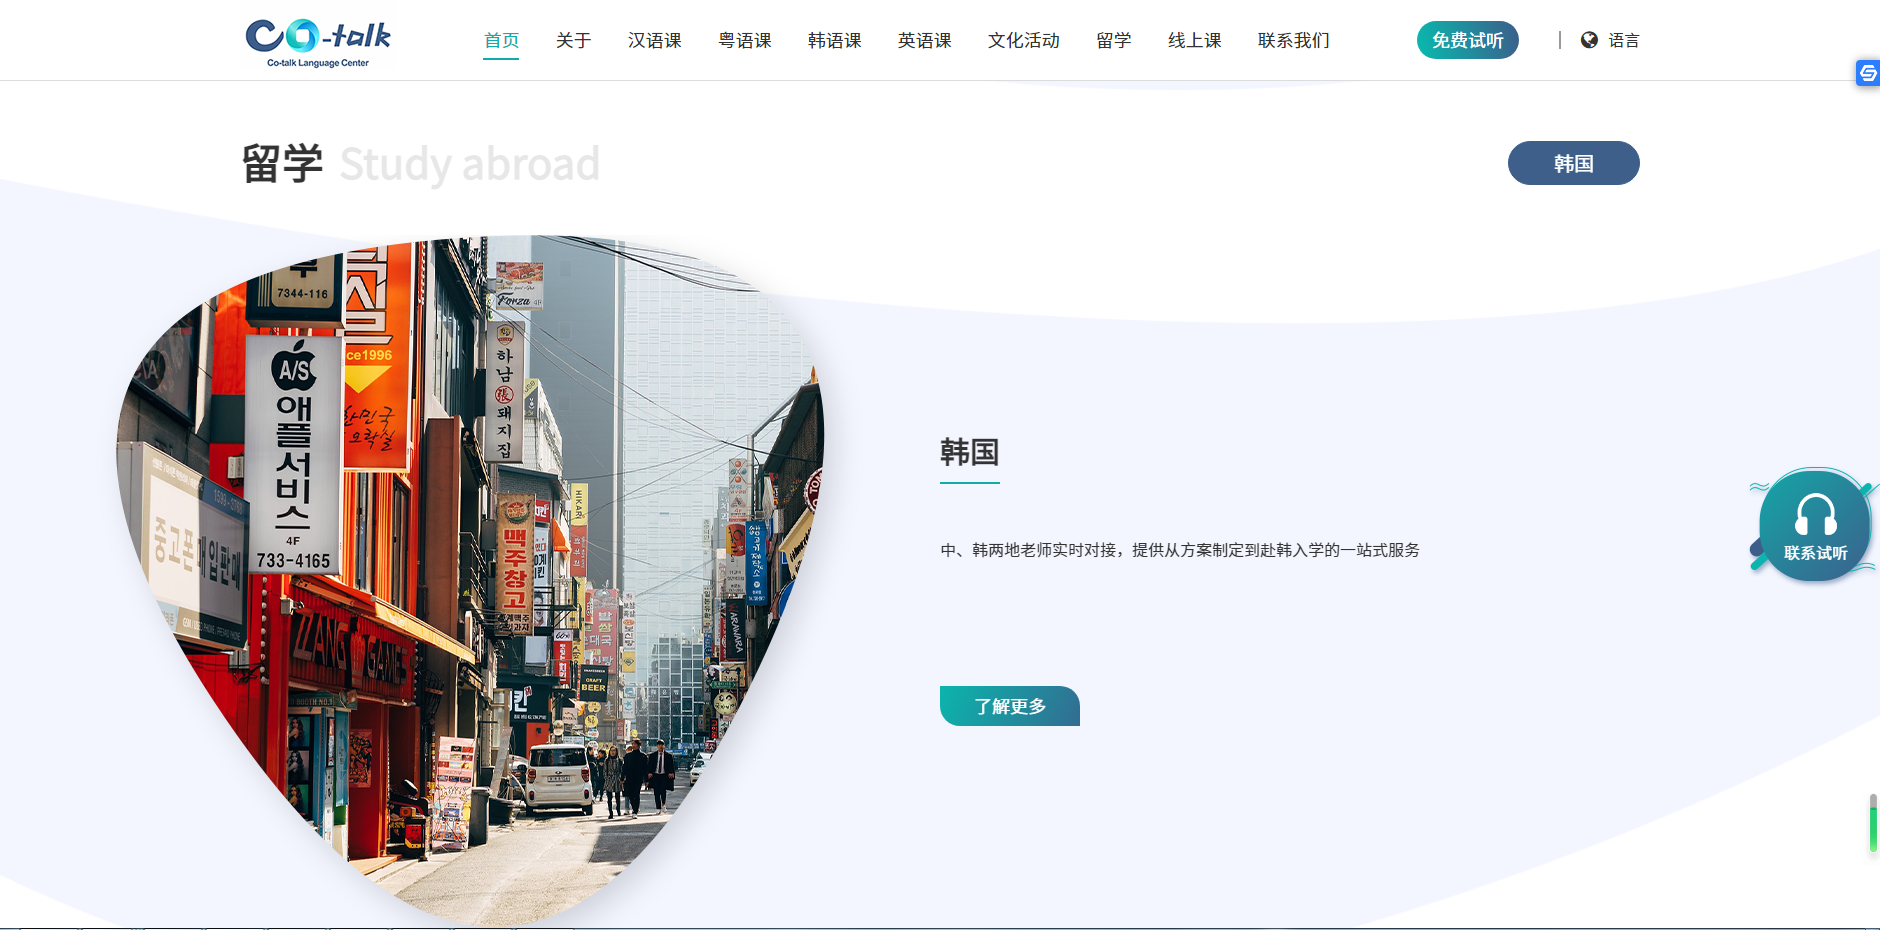Click the 了解更多 learn more button
1880x930 pixels.
tap(1009, 706)
